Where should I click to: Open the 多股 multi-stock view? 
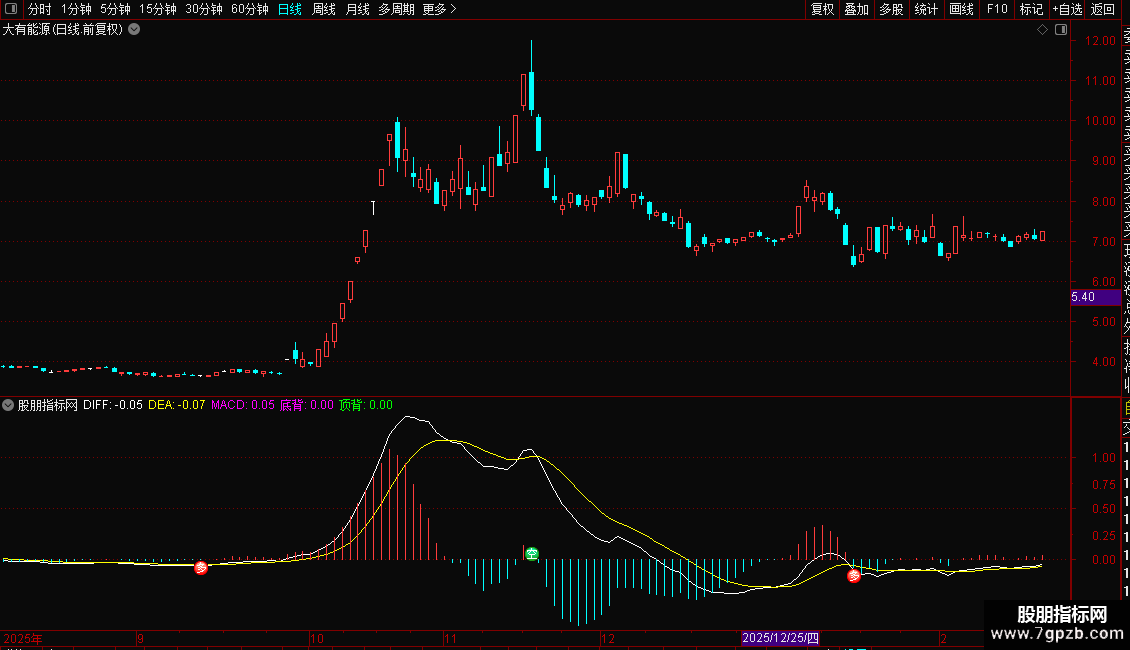891,9
